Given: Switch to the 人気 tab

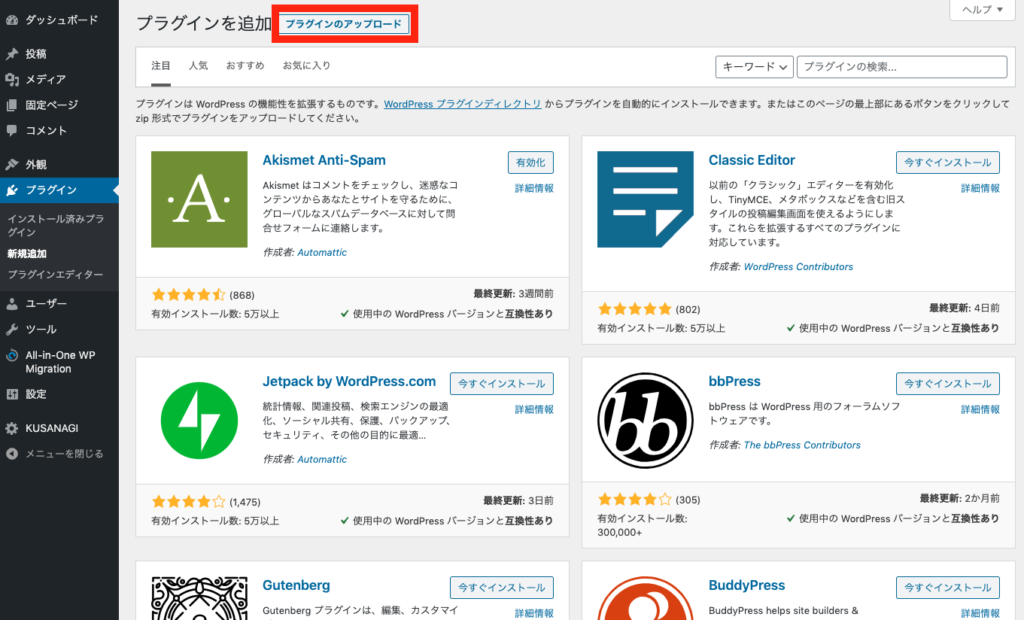Looking at the screenshot, I should click(198, 65).
